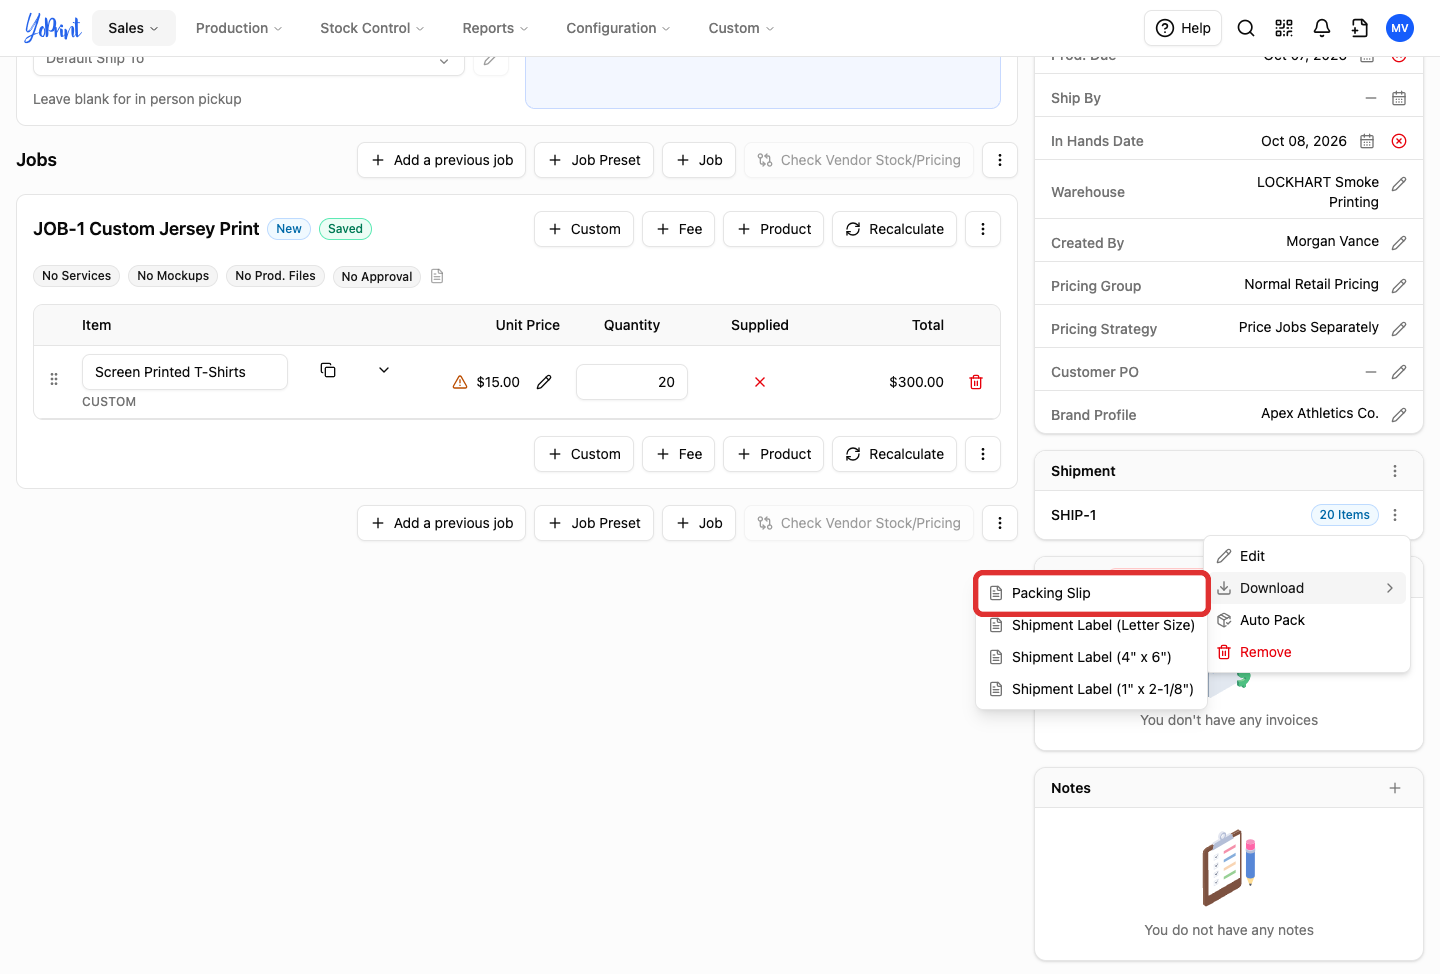Open the SHIP-1 row three-dot menu
1440x974 pixels.
tap(1395, 515)
